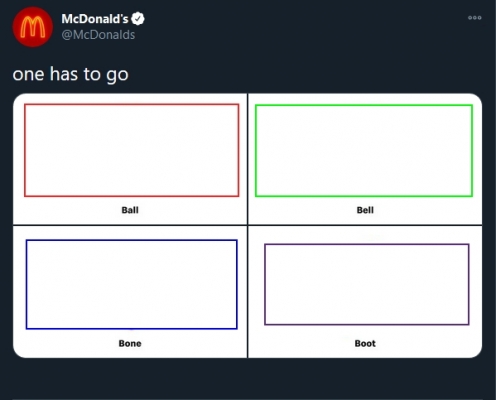
Task: Click the vertical divider between Ball and Bell
Action: coord(248,159)
